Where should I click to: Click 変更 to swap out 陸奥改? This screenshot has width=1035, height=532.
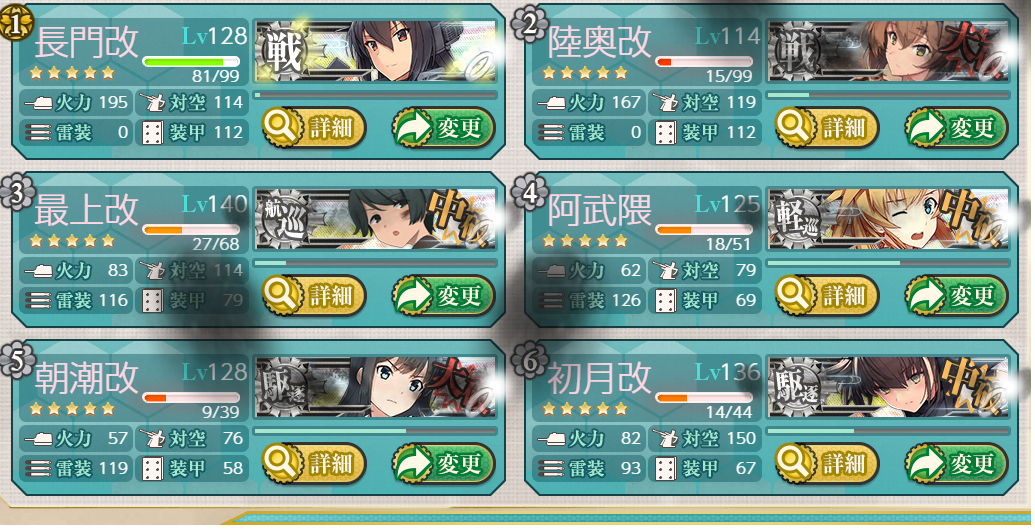956,127
